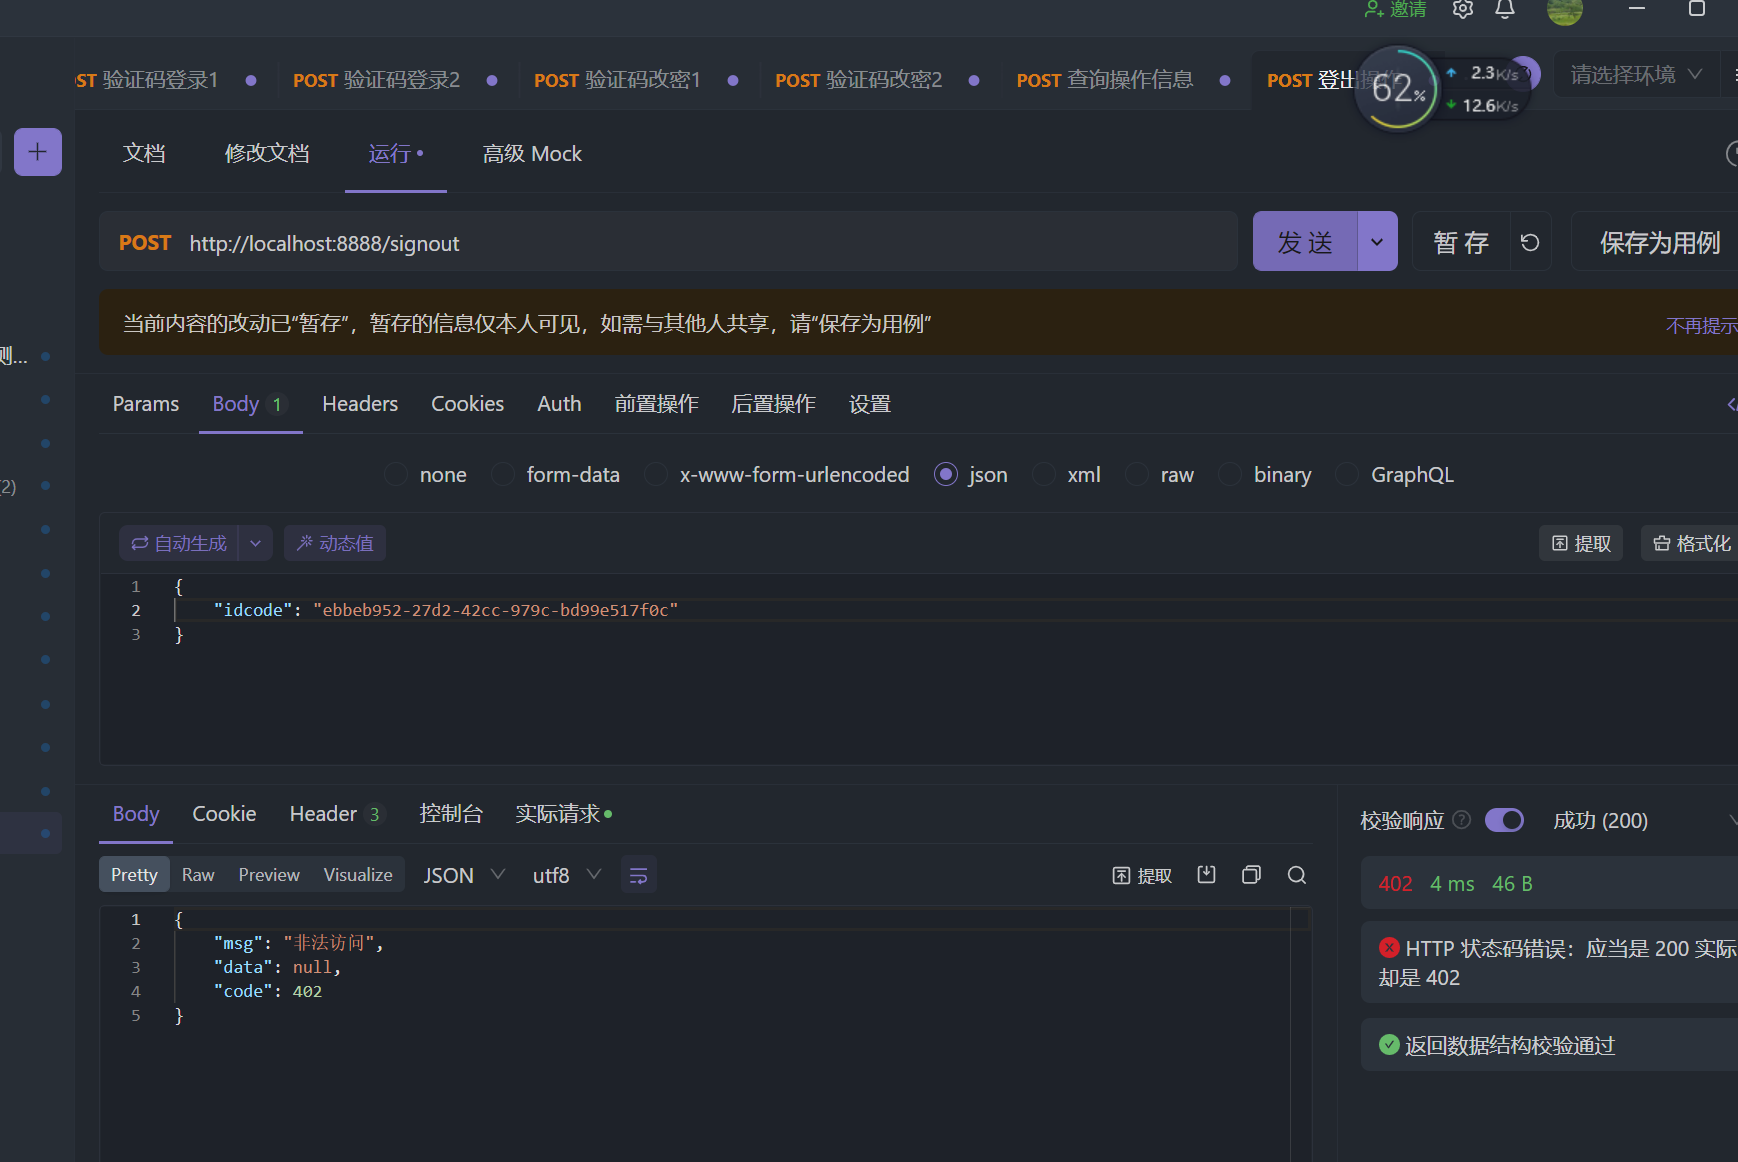Open settings gear icon in title bar
Screen dimensions: 1738x1162
point(1462,9)
